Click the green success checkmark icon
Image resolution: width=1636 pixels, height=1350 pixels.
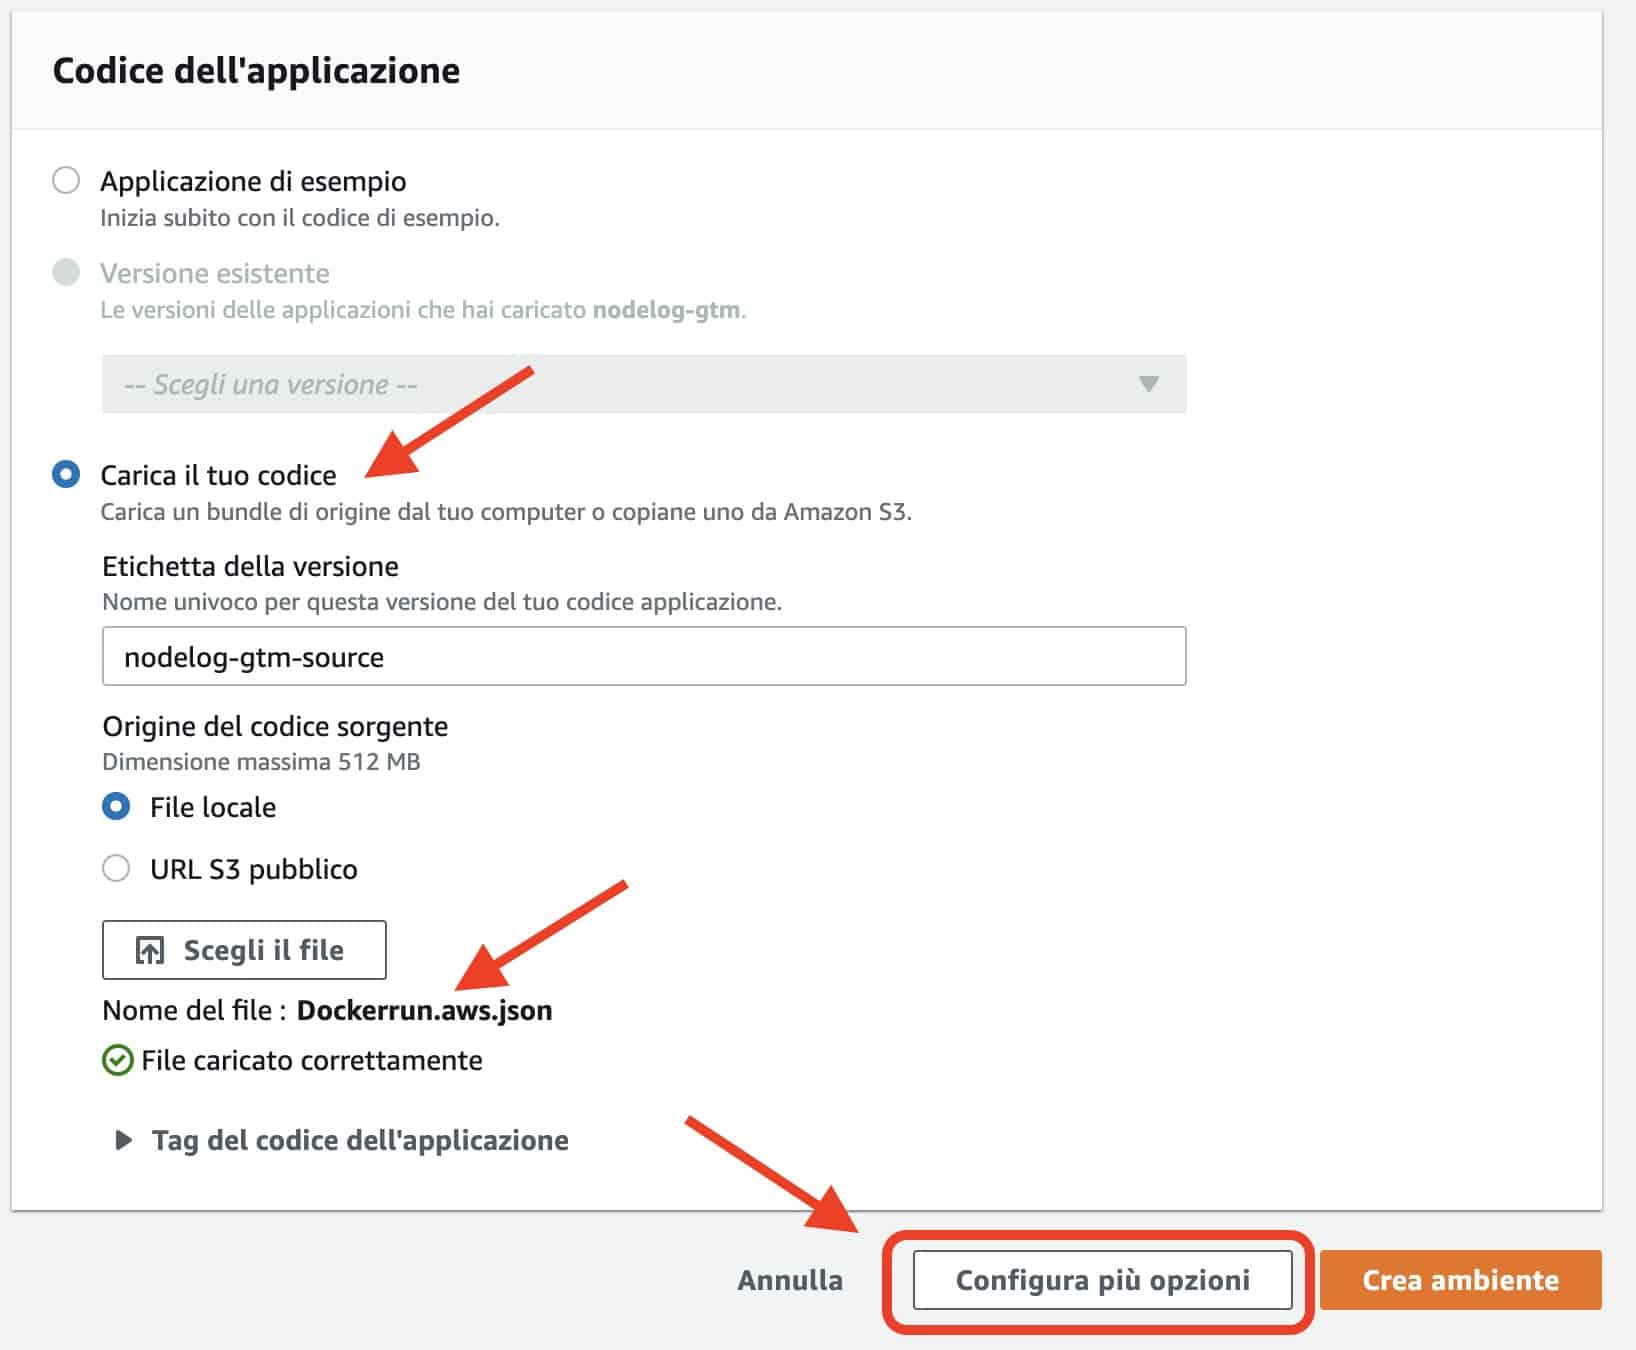coord(119,1061)
